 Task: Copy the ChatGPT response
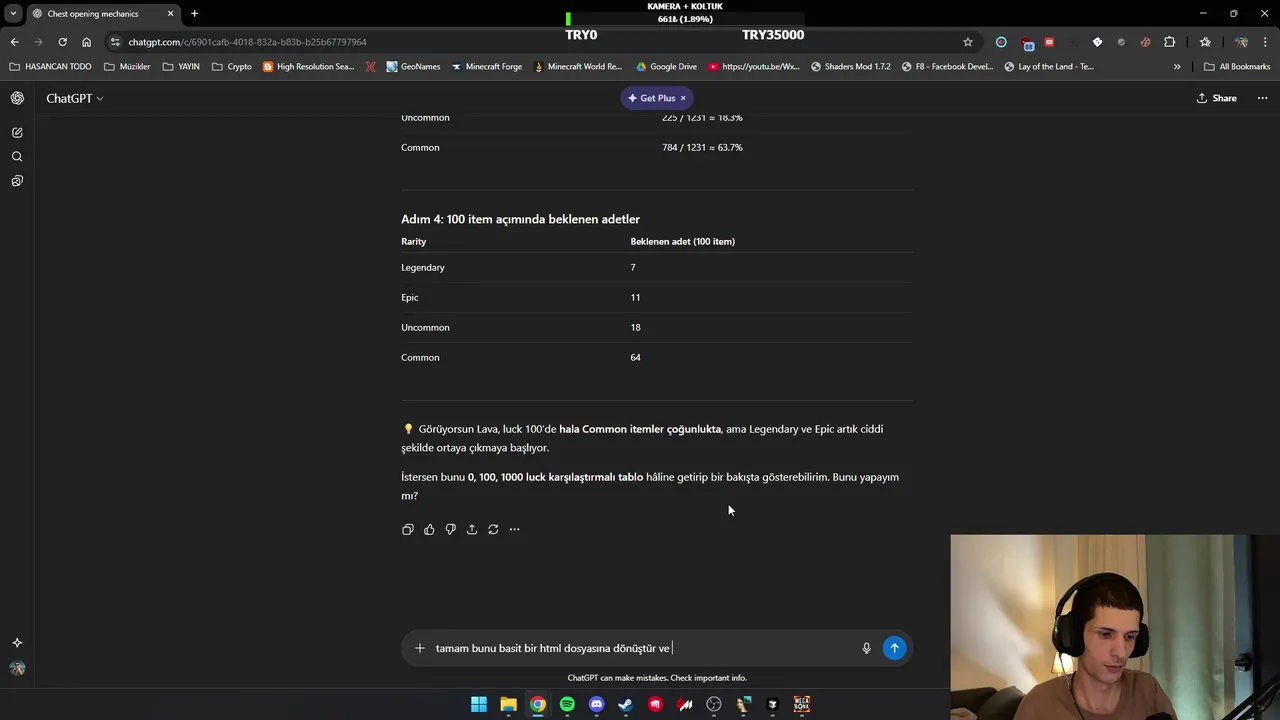[408, 529]
